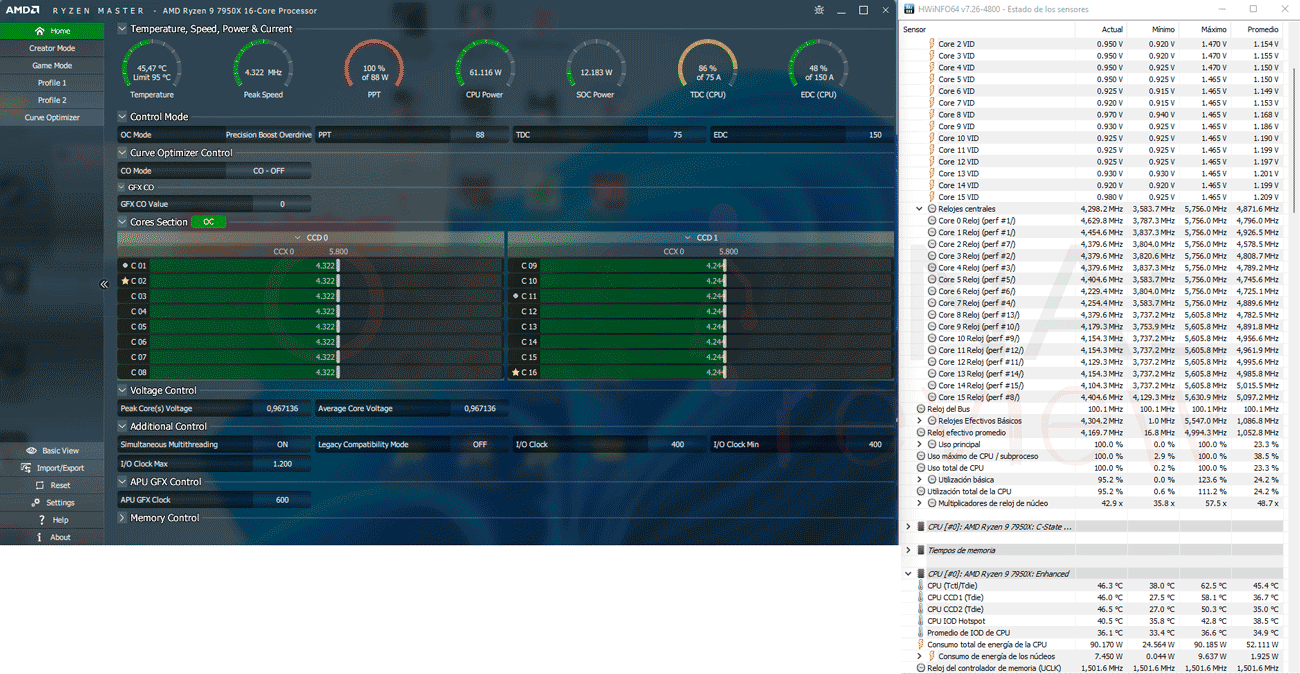Click the thermometer icon of CPU (Tctl/Tdie)
Image resolution: width=1300 pixels, height=674 pixels.
pos(920,586)
